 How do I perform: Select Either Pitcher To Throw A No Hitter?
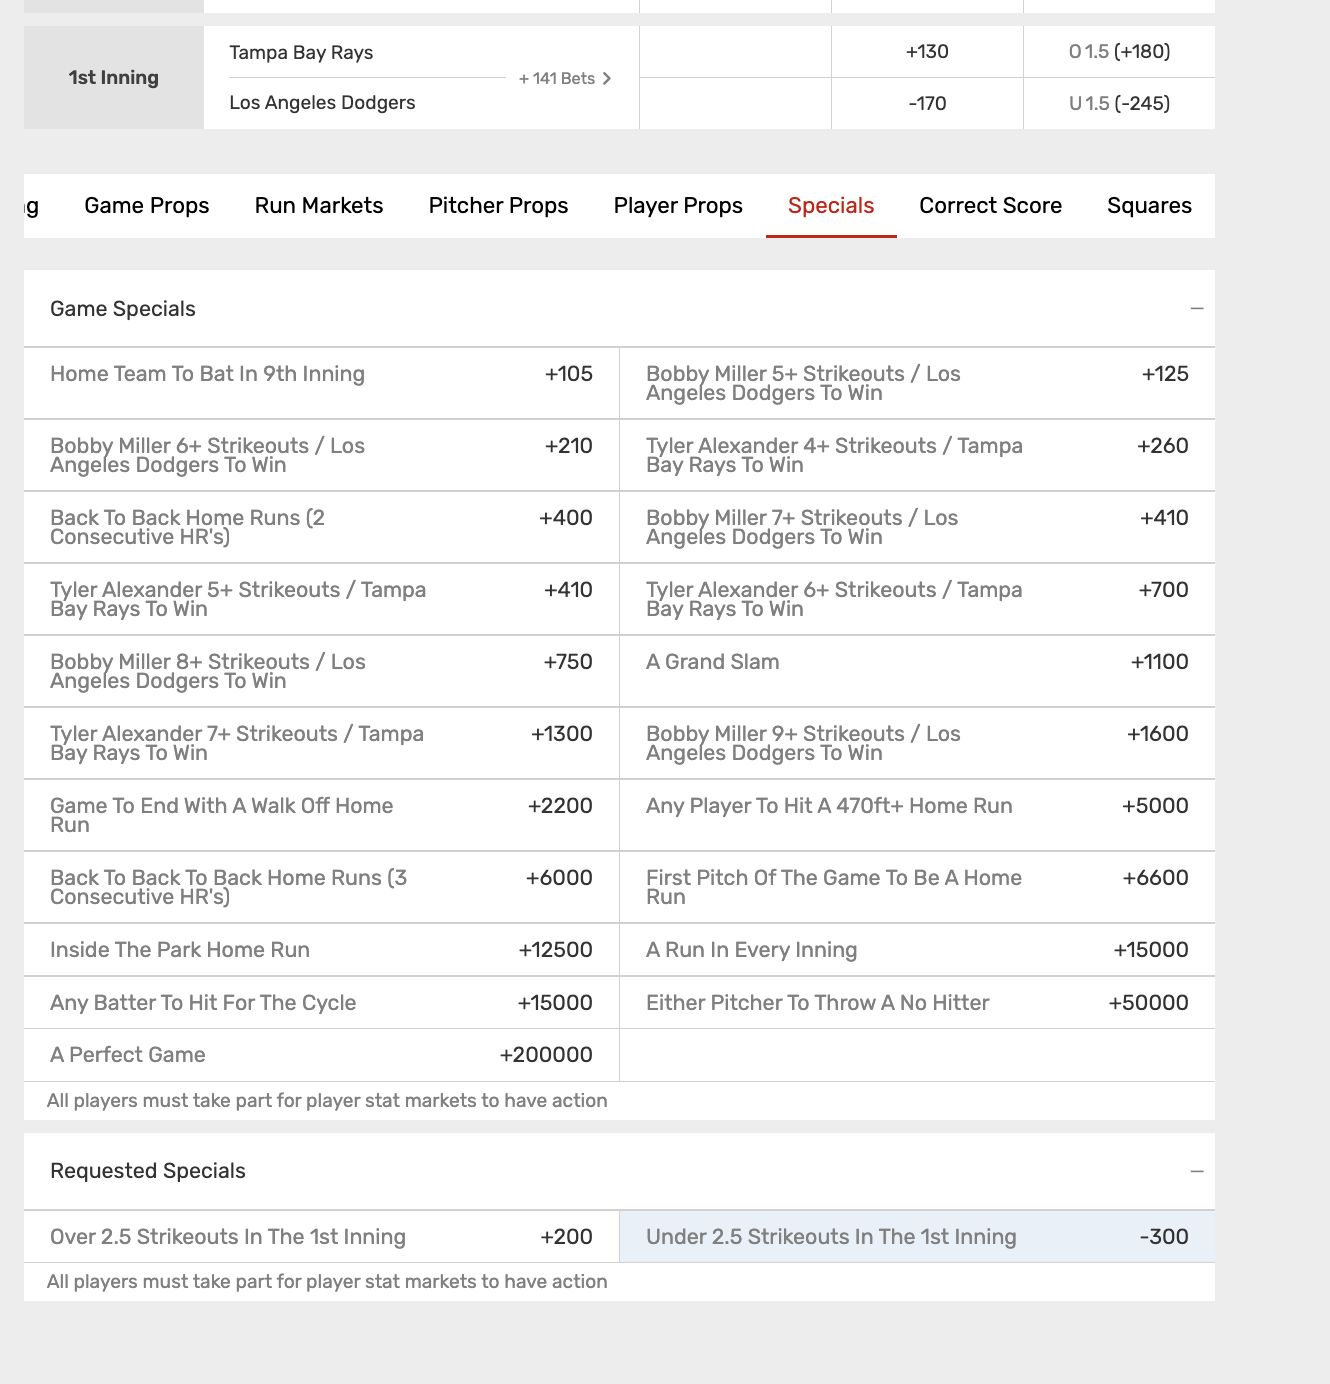[917, 1003]
